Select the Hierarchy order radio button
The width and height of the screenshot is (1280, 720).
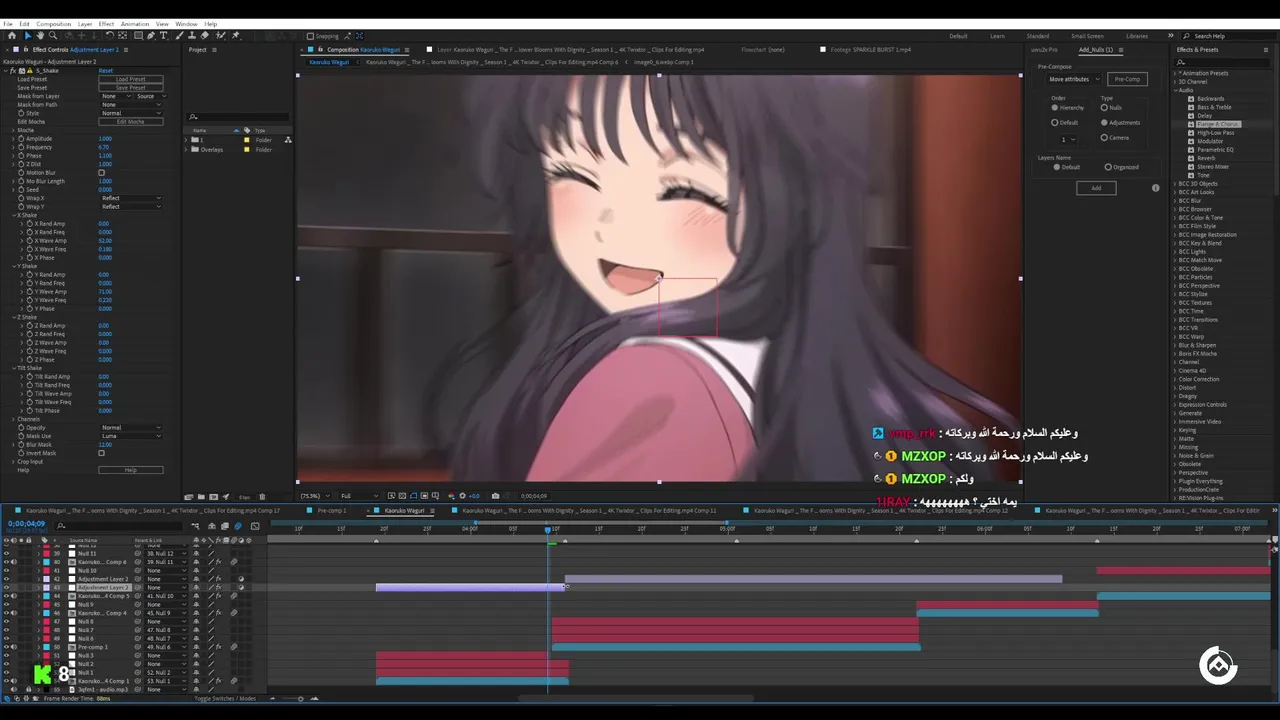[x=1055, y=108]
